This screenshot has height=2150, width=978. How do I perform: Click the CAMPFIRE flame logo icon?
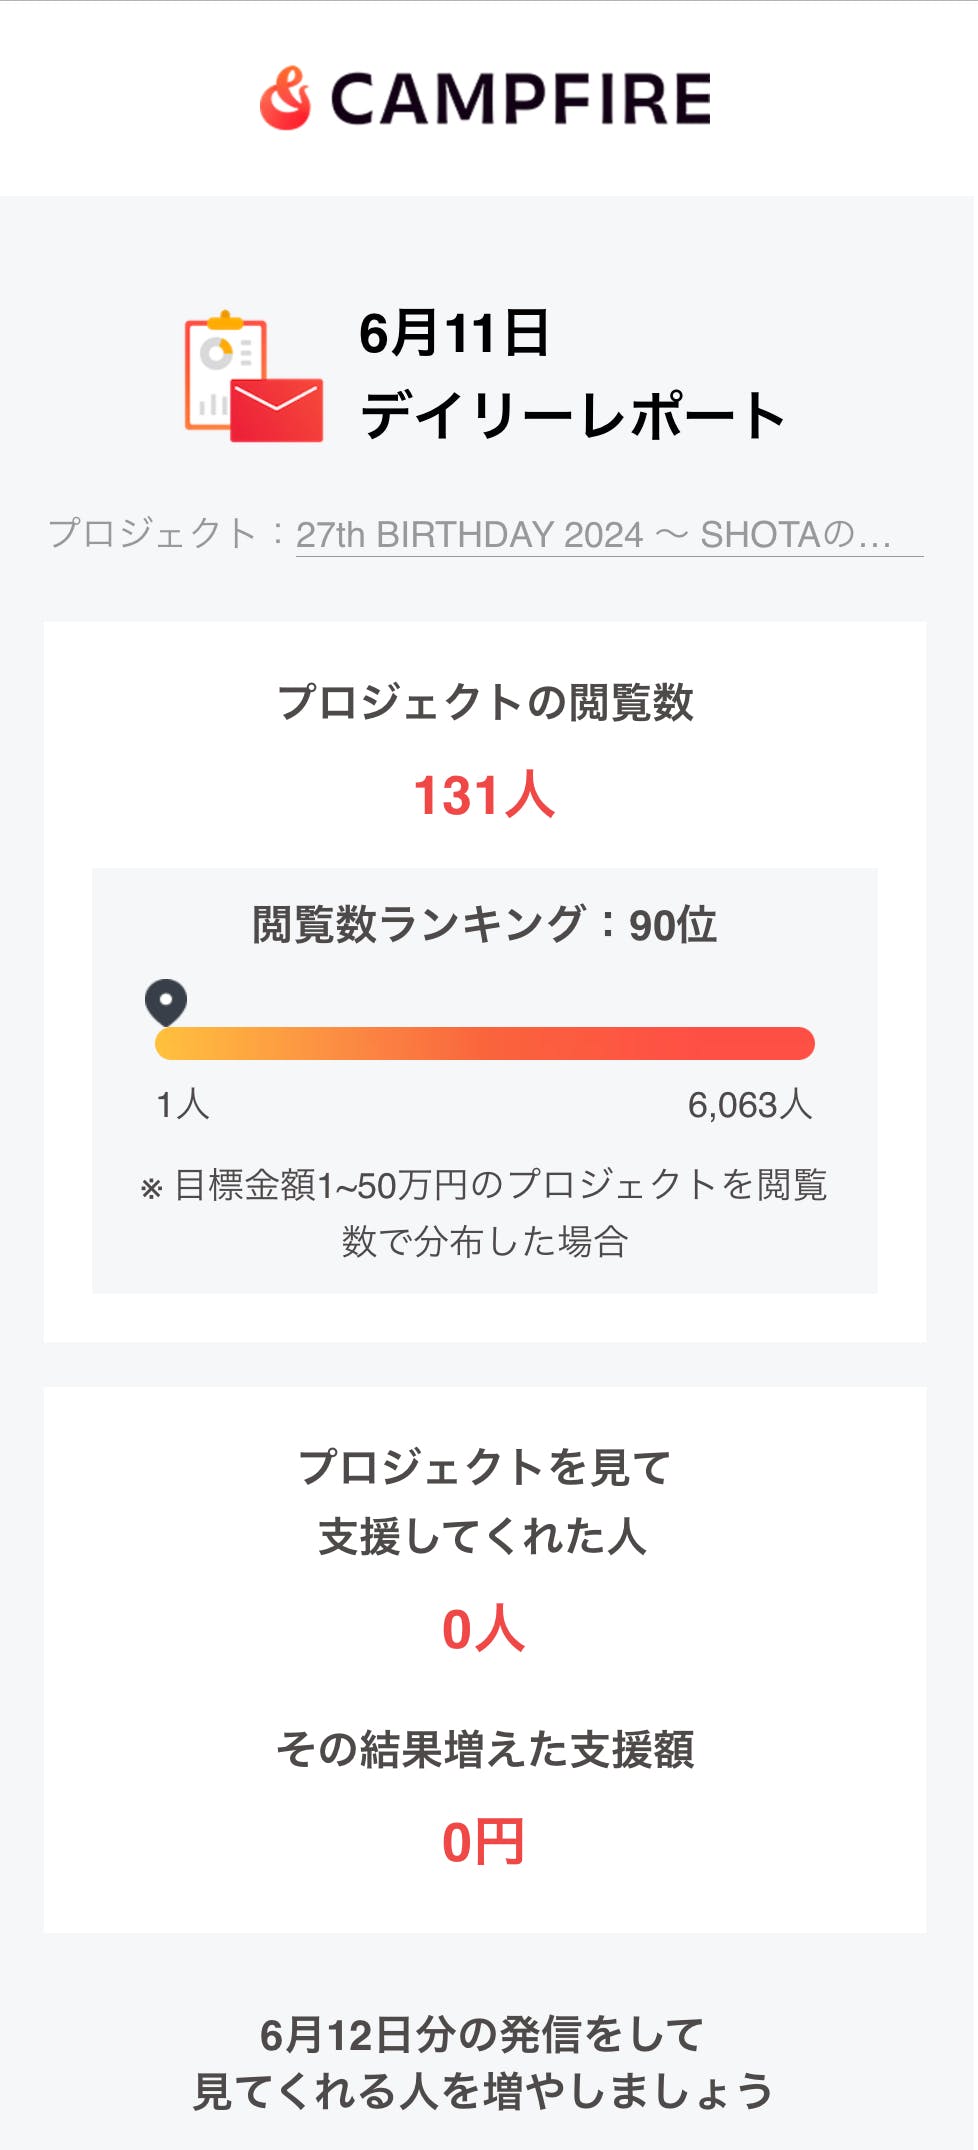pyautogui.click(x=286, y=98)
